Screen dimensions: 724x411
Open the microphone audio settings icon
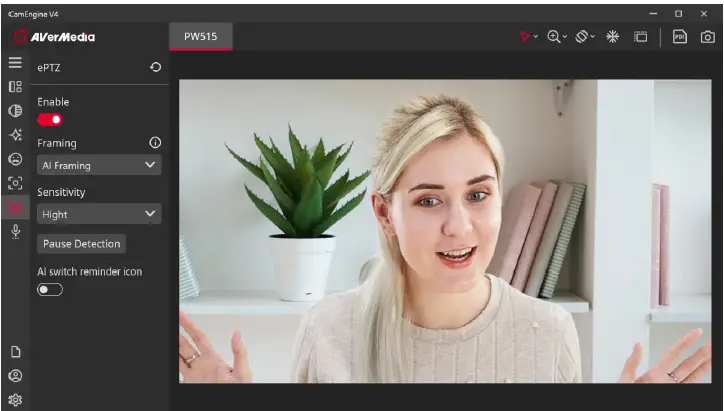click(15, 231)
